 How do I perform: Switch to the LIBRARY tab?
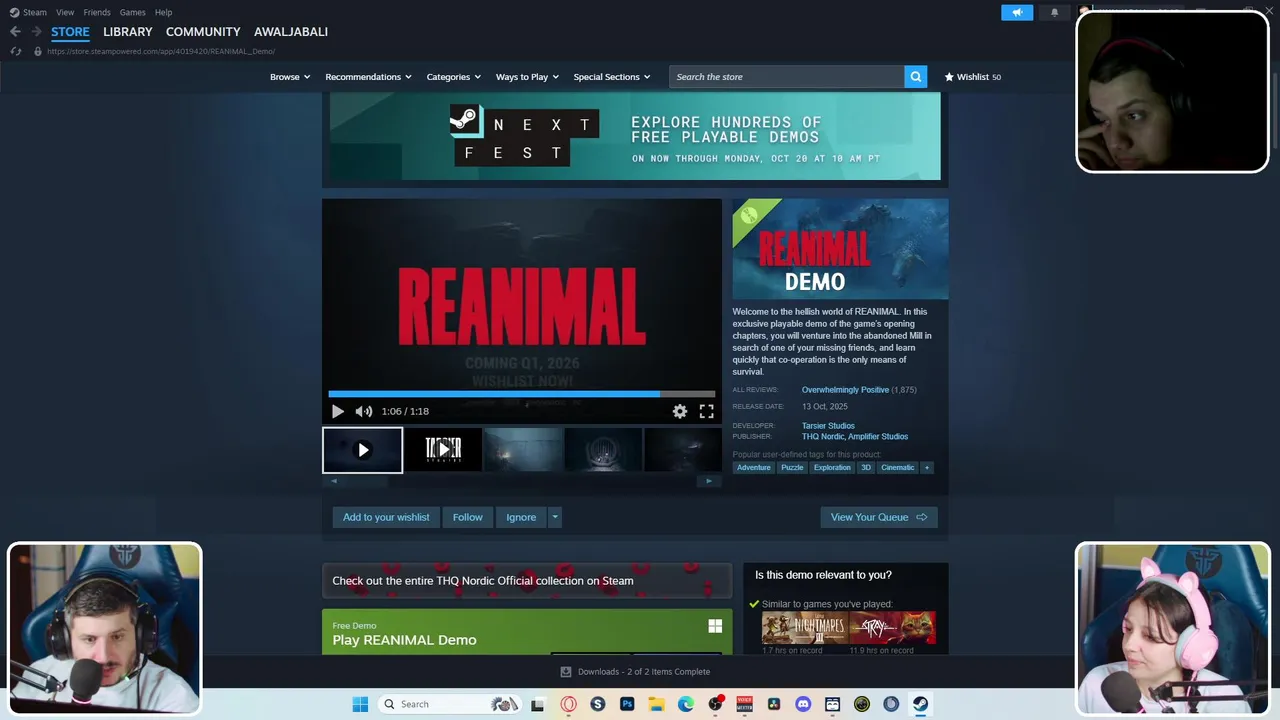[x=128, y=32]
